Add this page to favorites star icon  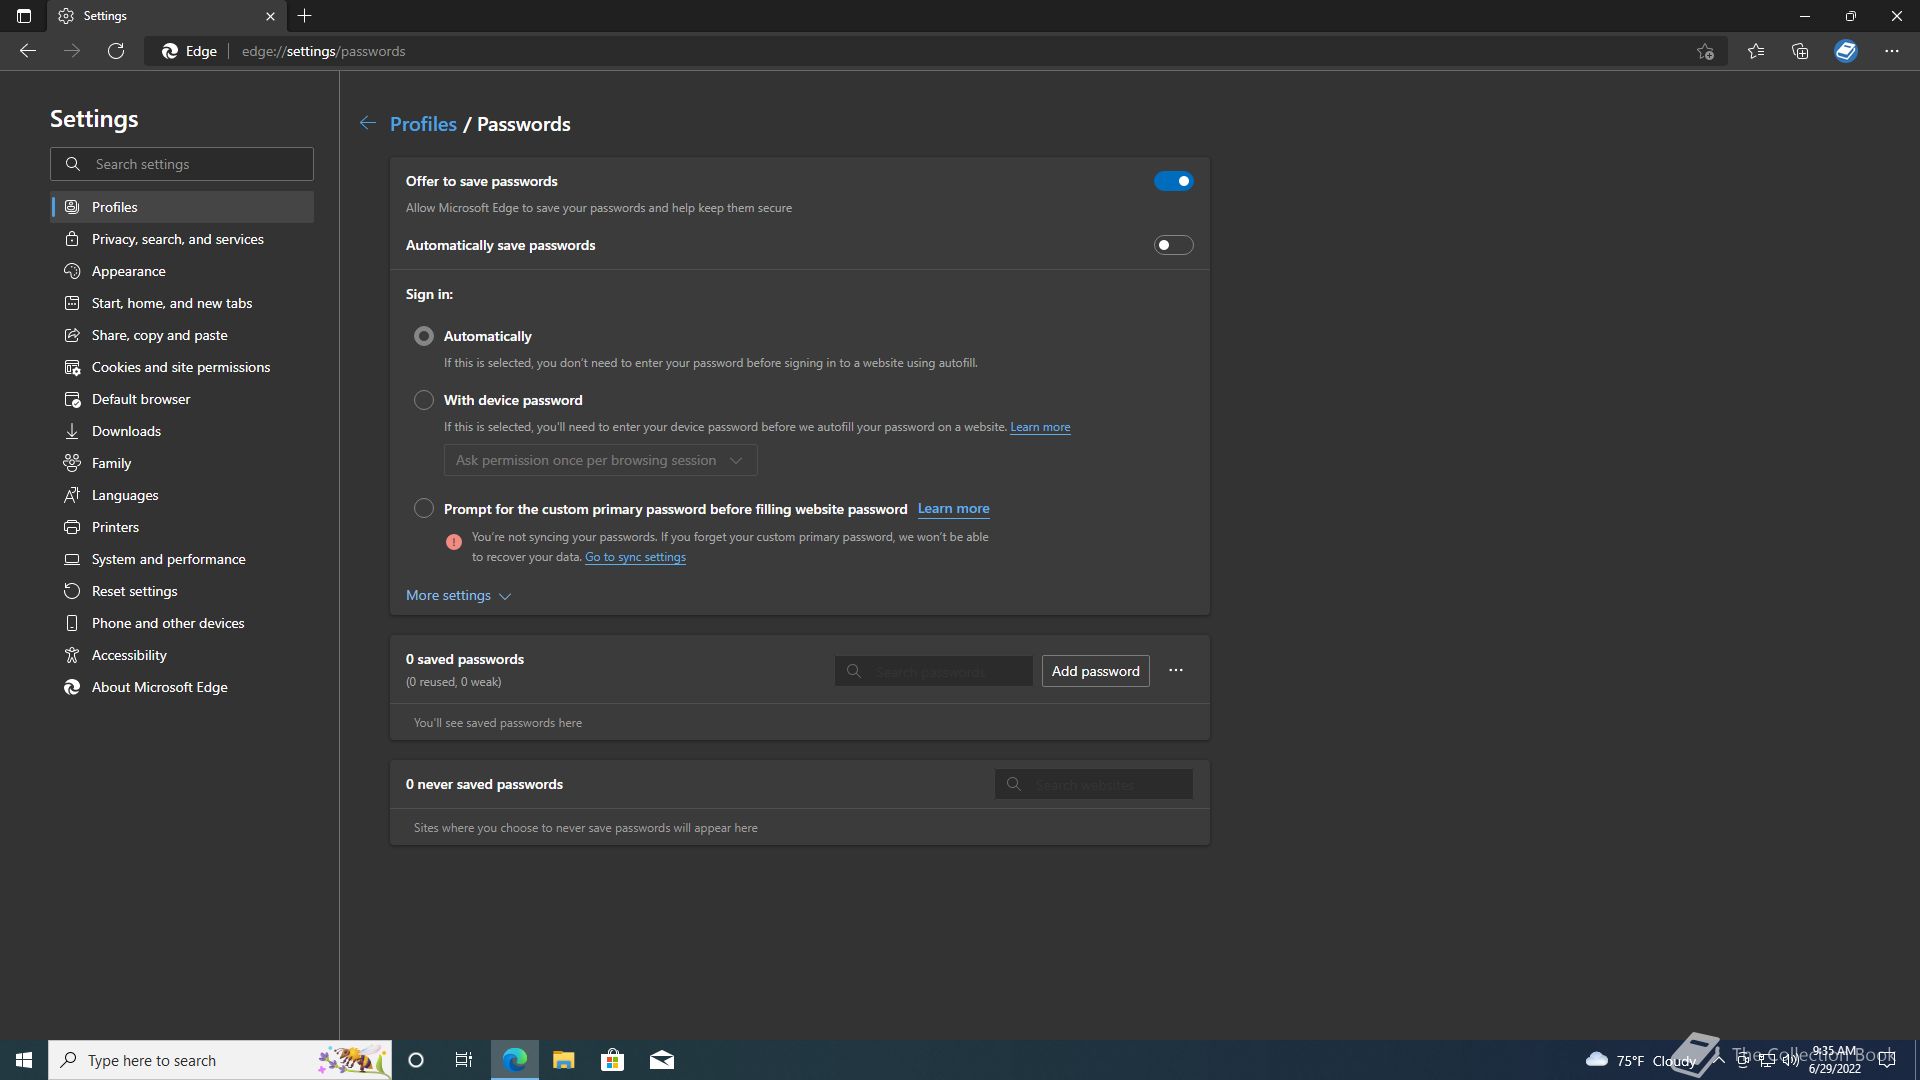point(1705,51)
